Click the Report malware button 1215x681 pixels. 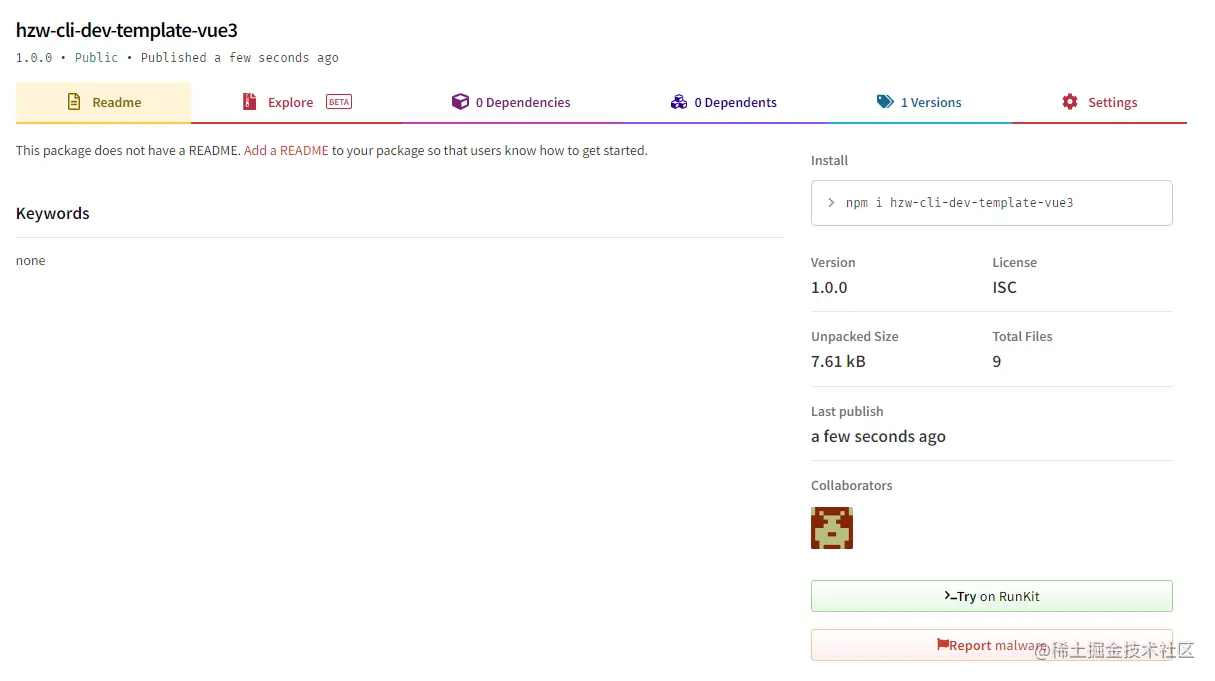[x=991, y=645]
